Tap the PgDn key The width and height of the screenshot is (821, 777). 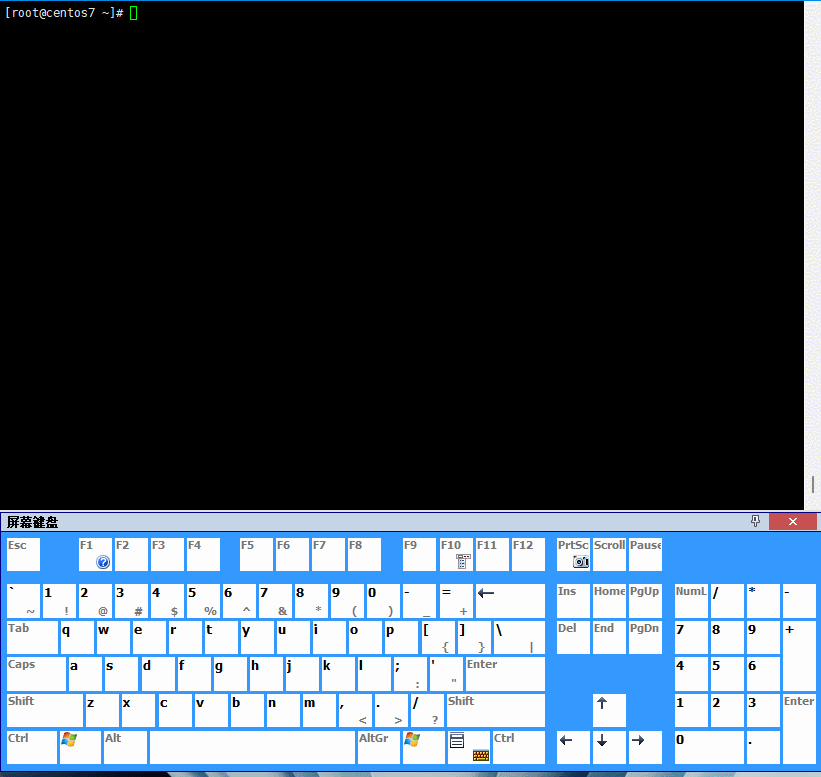[645, 637]
